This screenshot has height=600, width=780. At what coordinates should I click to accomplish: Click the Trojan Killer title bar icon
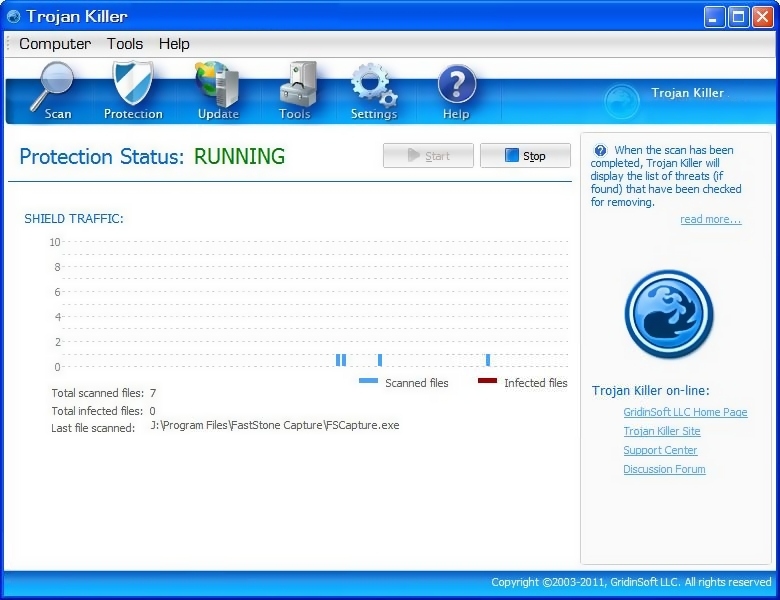tap(13, 16)
